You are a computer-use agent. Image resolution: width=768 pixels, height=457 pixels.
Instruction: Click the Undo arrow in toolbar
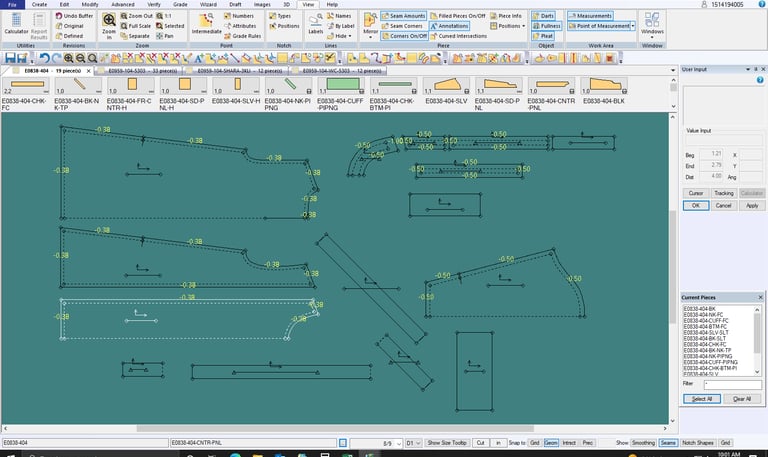tap(45, 58)
